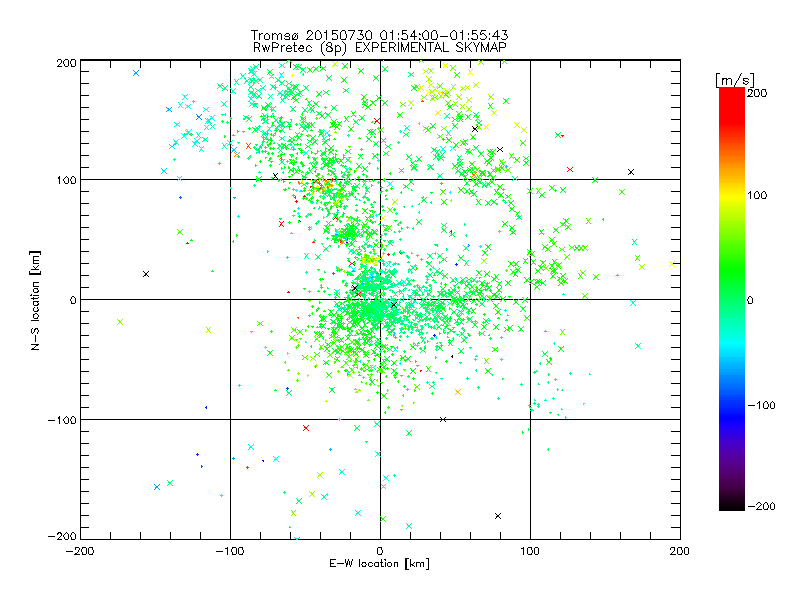This screenshot has width=800, height=600.
Task: Click colorbar tick label '200'
Action: [757, 93]
